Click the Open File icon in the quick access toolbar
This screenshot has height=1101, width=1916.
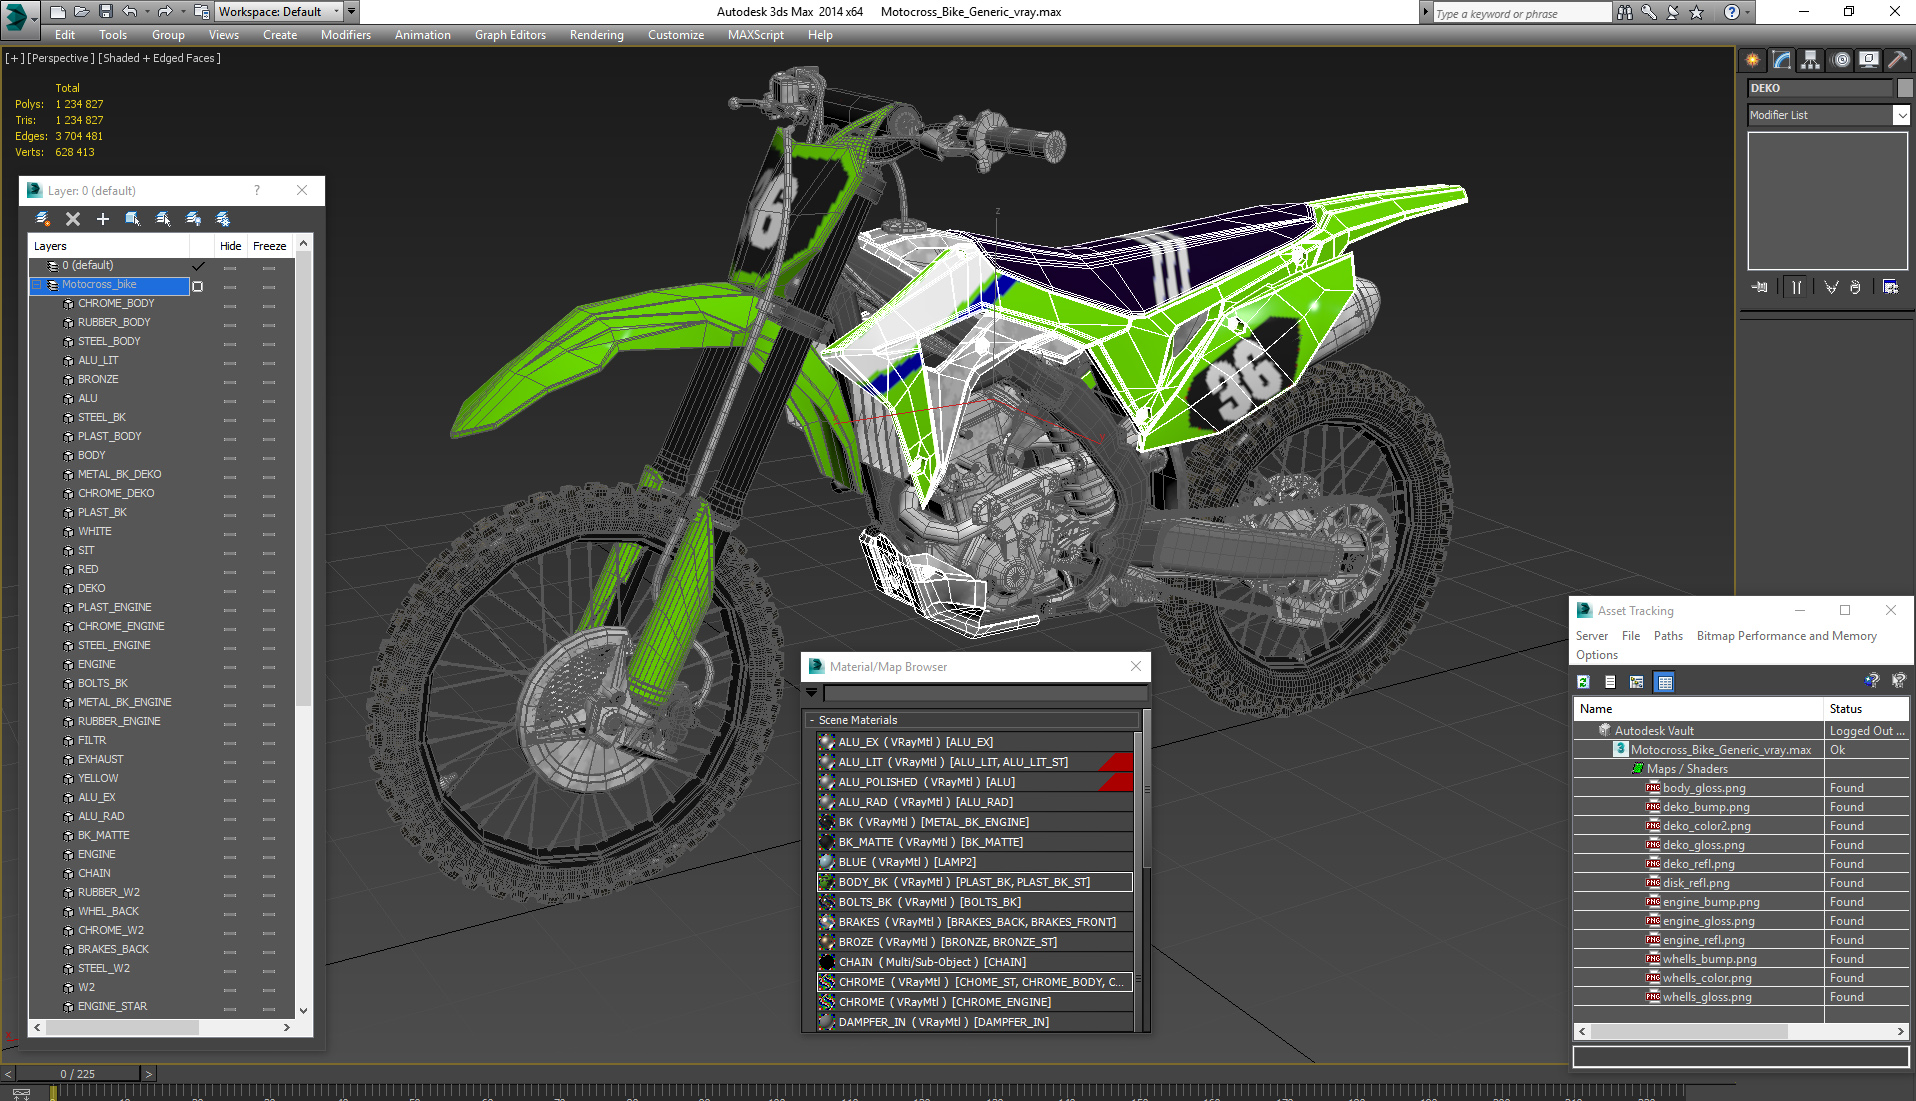[x=82, y=12]
